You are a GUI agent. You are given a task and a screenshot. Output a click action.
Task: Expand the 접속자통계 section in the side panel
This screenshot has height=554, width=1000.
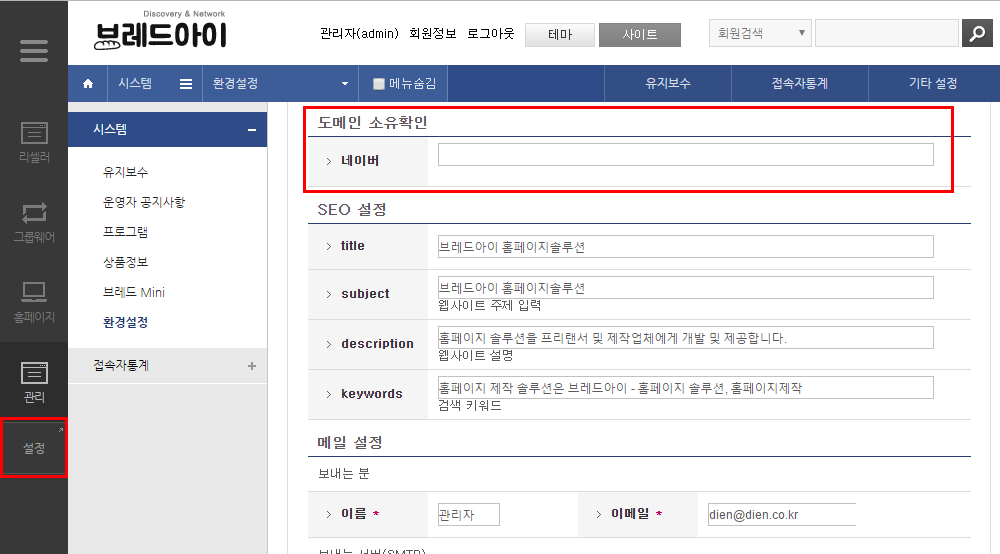[x=252, y=366]
